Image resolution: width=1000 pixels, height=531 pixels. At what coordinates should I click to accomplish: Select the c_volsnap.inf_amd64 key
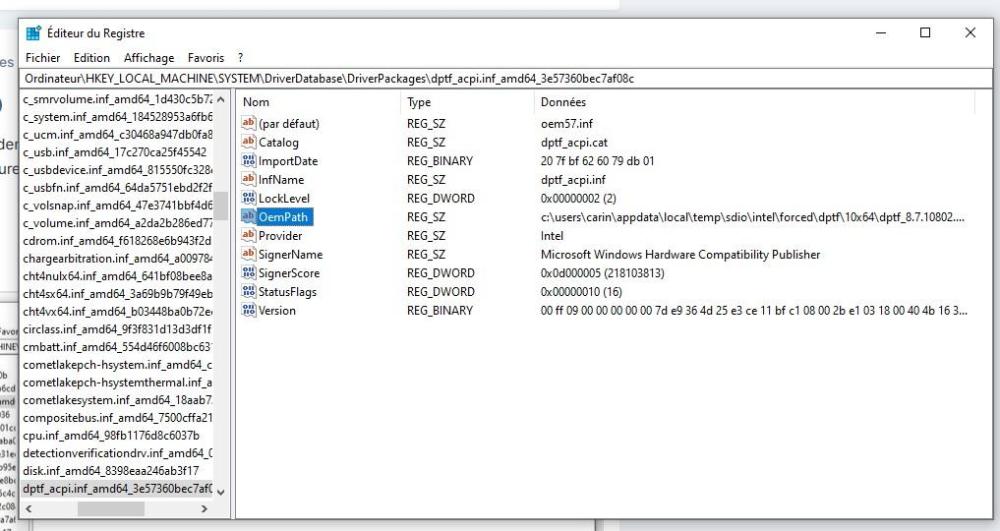[x=117, y=205]
